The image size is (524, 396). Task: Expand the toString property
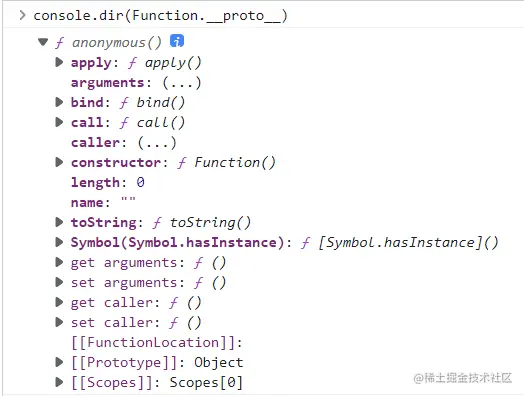pos(59,222)
